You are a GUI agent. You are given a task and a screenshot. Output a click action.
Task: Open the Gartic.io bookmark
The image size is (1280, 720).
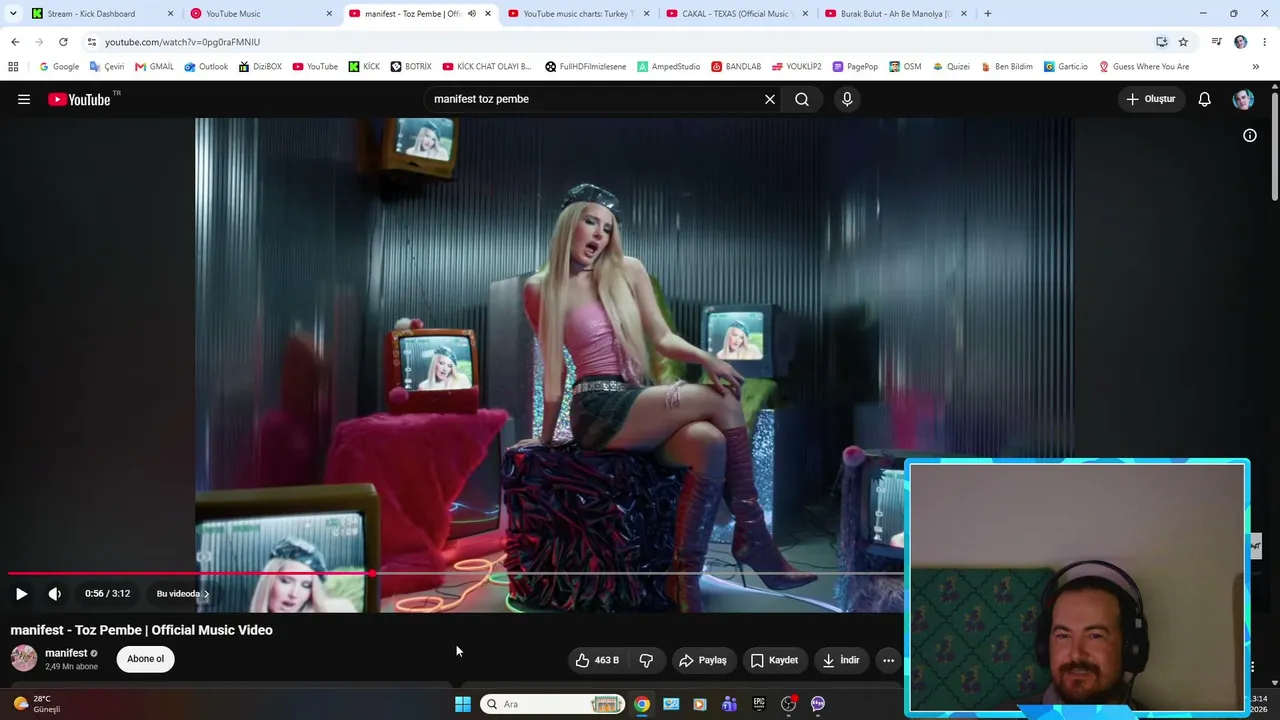pyautogui.click(x=1065, y=67)
